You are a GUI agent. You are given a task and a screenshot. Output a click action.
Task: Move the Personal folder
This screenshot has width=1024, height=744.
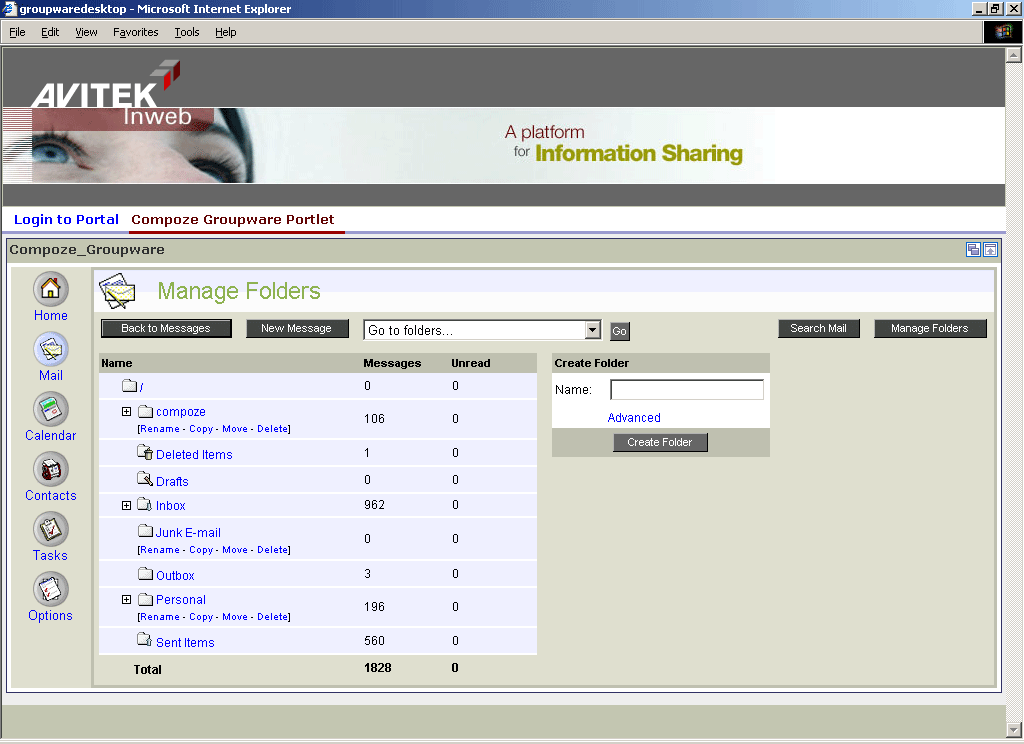[234, 617]
